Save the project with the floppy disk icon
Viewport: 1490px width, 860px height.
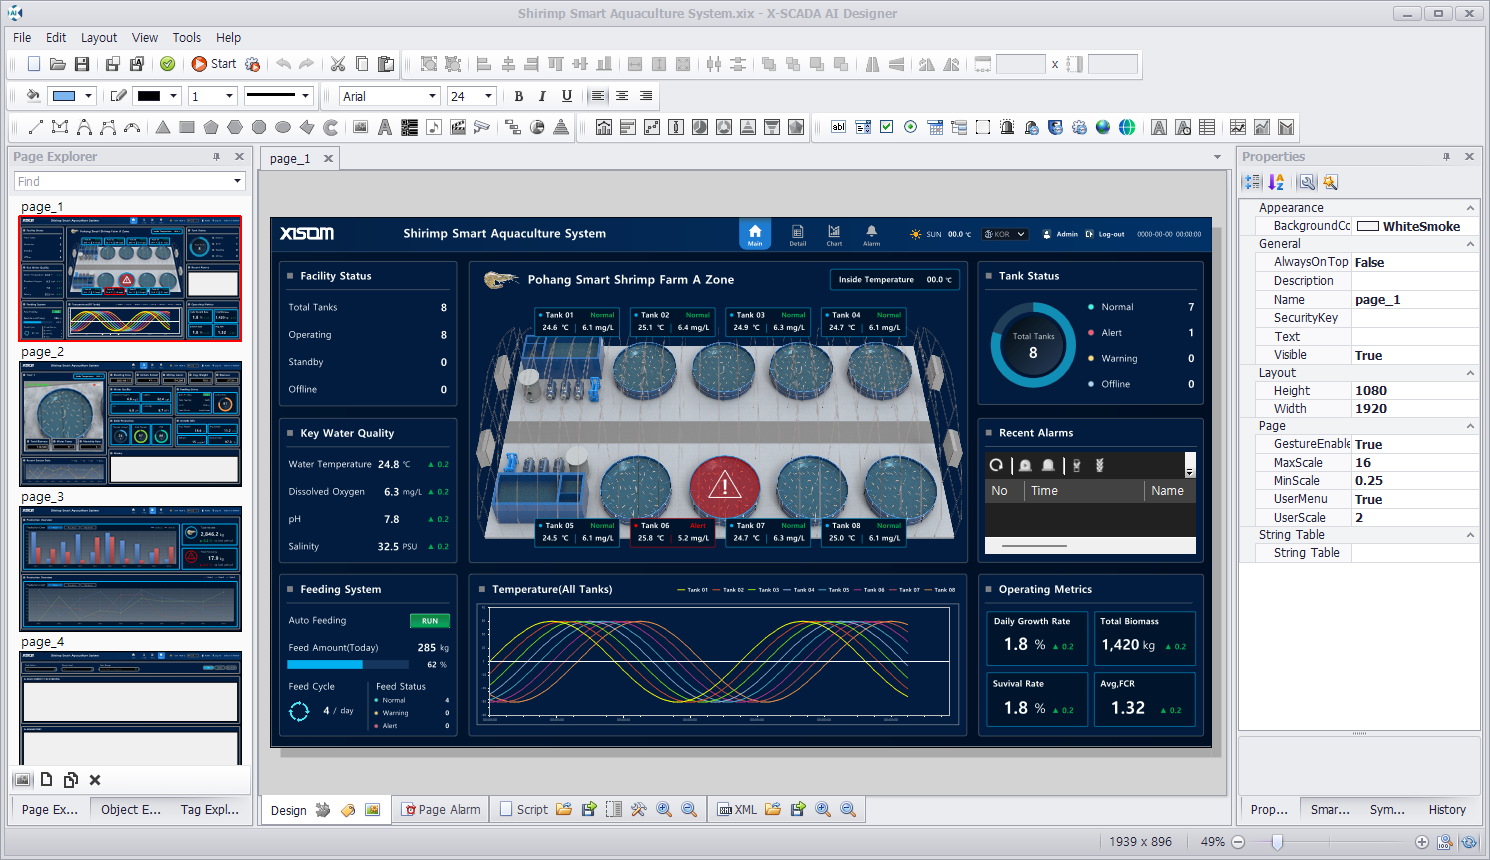(82, 64)
